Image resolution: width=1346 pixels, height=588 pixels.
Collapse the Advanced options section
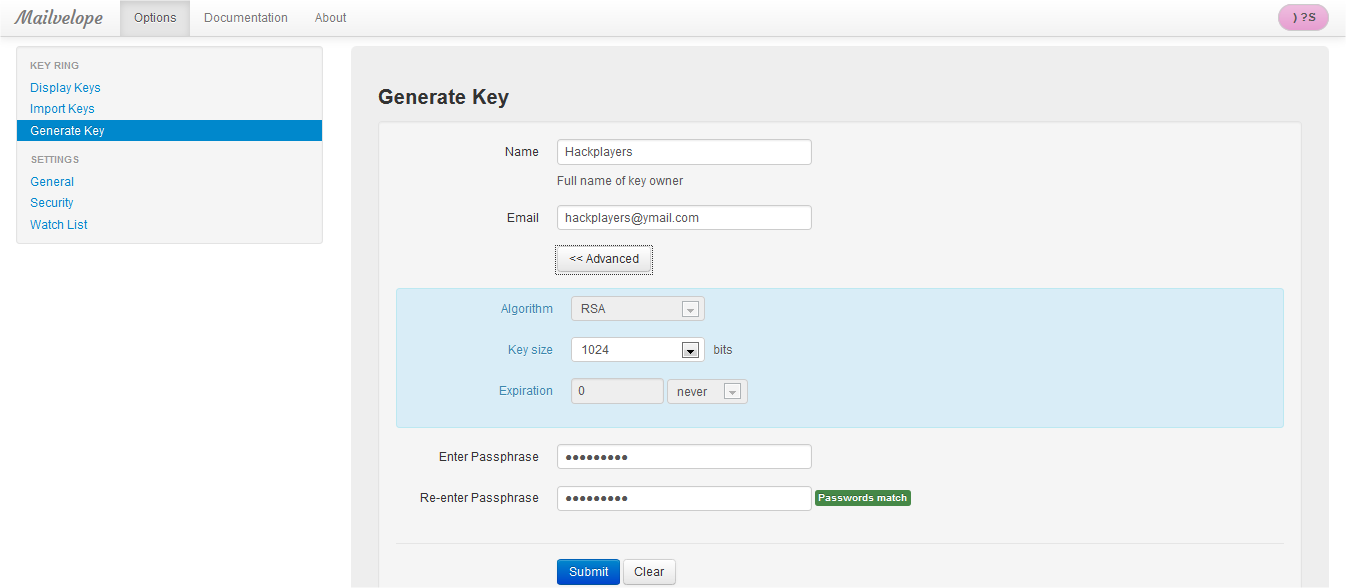604,259
